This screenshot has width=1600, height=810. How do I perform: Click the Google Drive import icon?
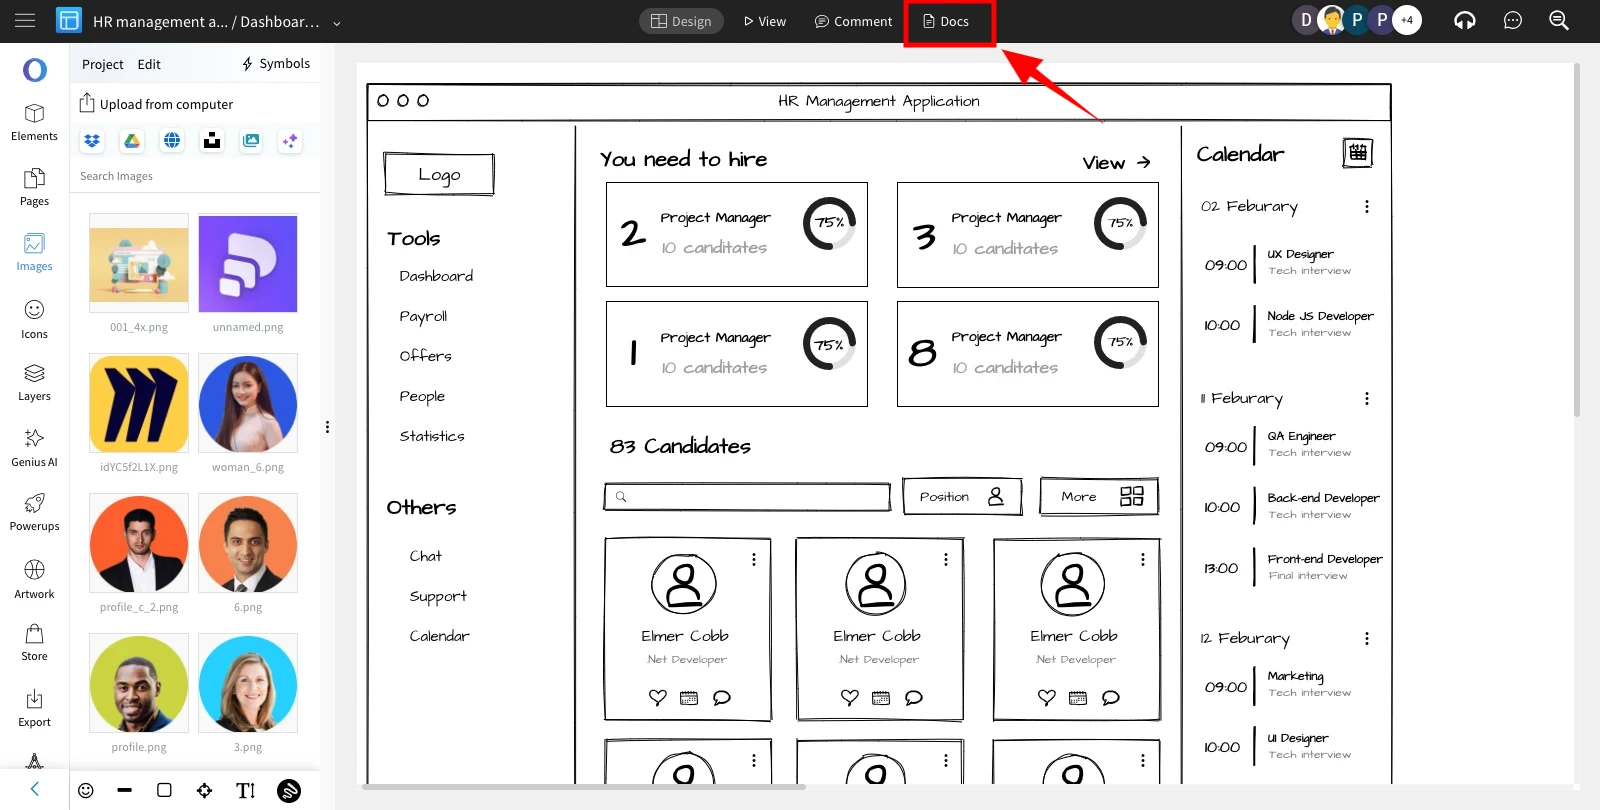click(132, 141)
